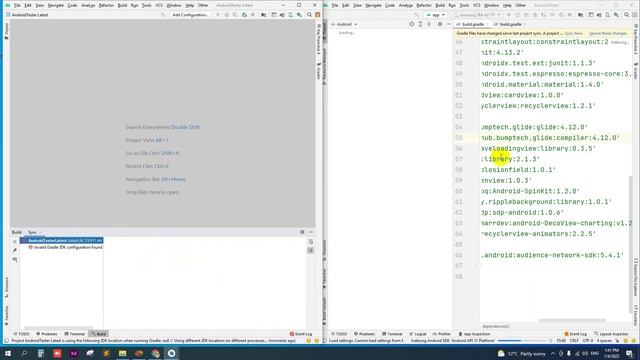Open Adobe XD from taskbar
Screen dimensions: 640x360
73,353
